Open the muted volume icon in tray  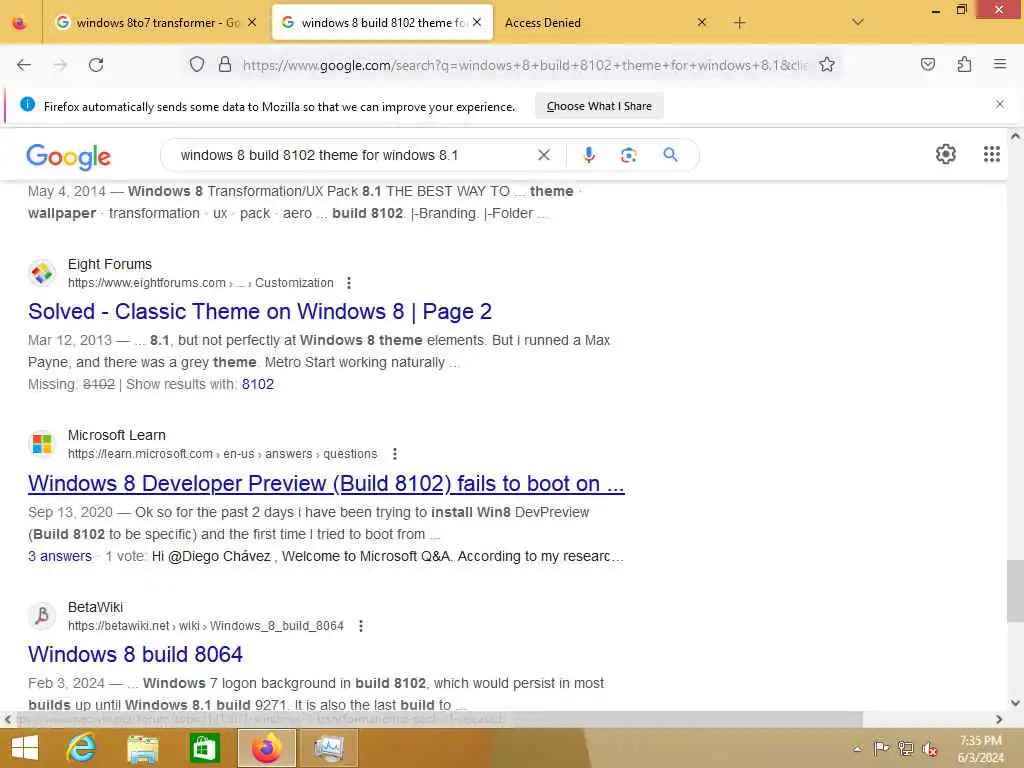[929, 748]
